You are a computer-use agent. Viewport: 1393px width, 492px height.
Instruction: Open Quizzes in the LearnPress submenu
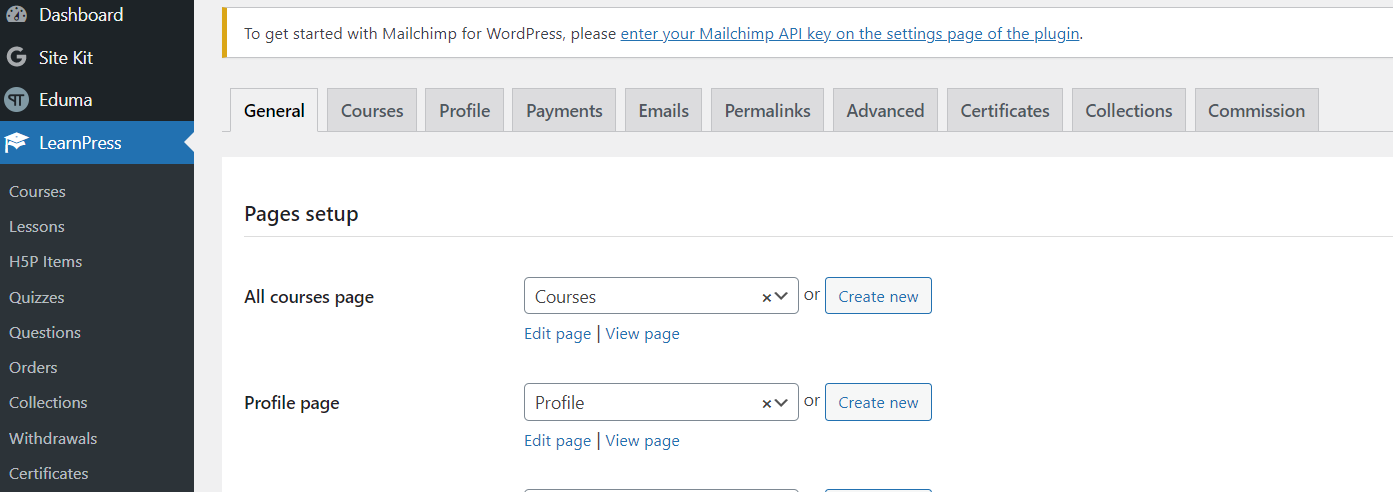point(37,297)
